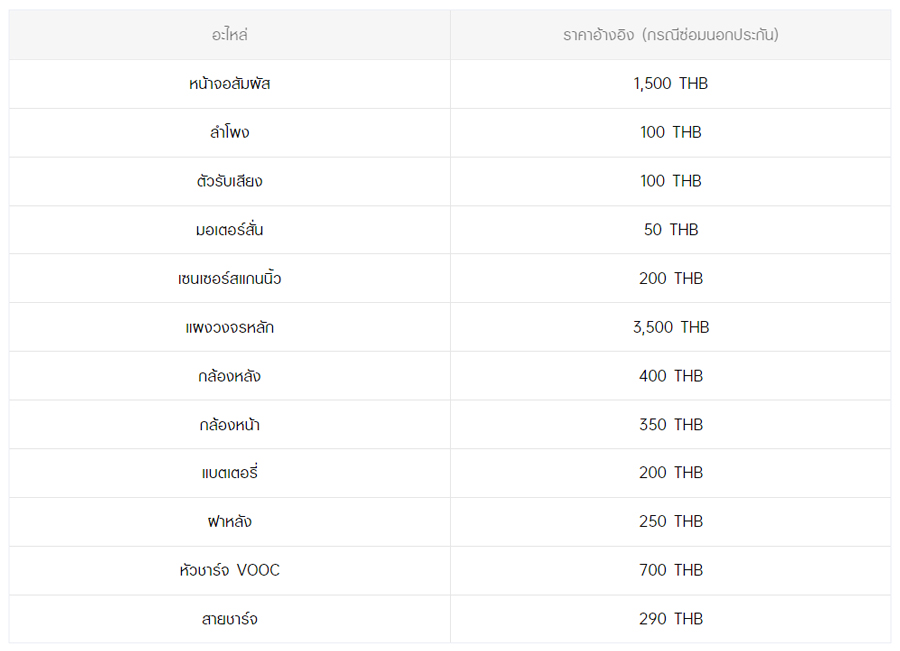Select the ฝาหลัง part cell
900x651 pixels.
230,521
